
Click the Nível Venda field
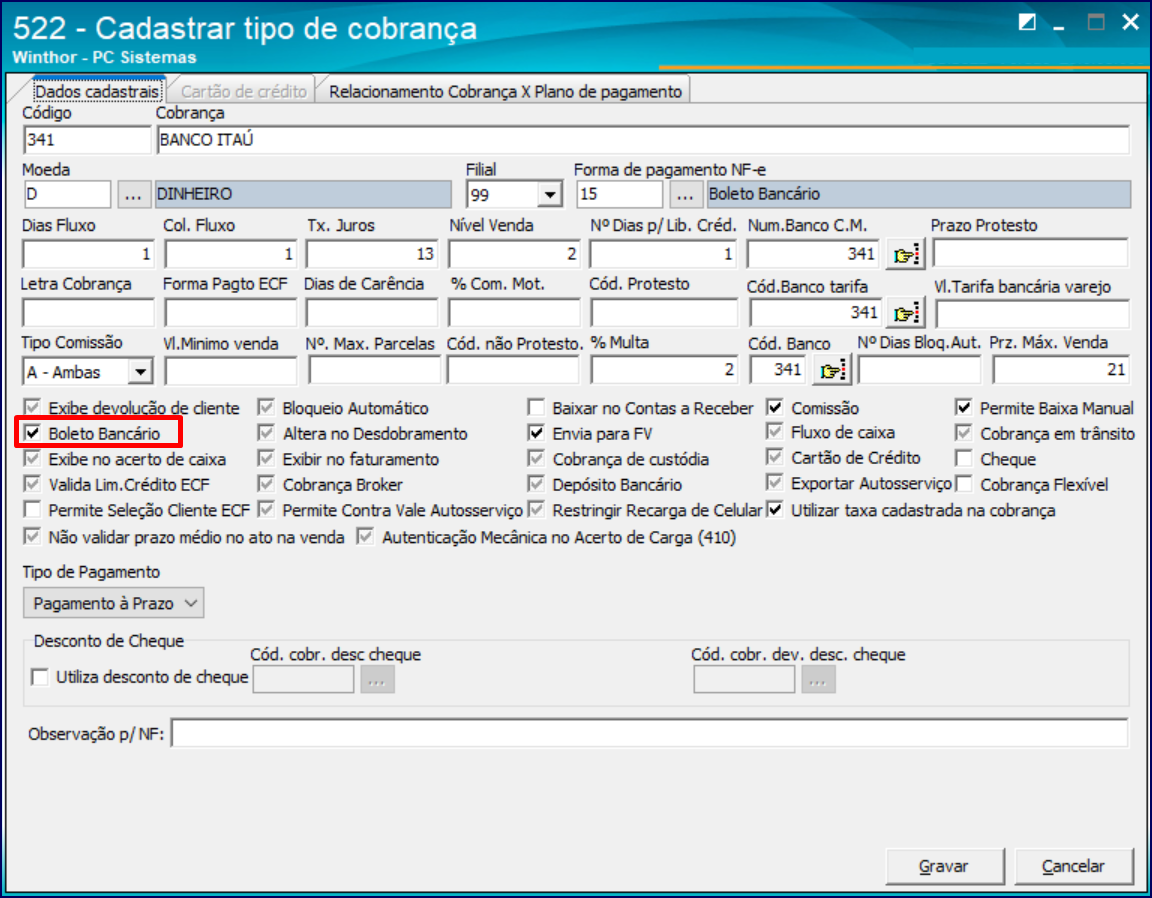click(514, 254)
